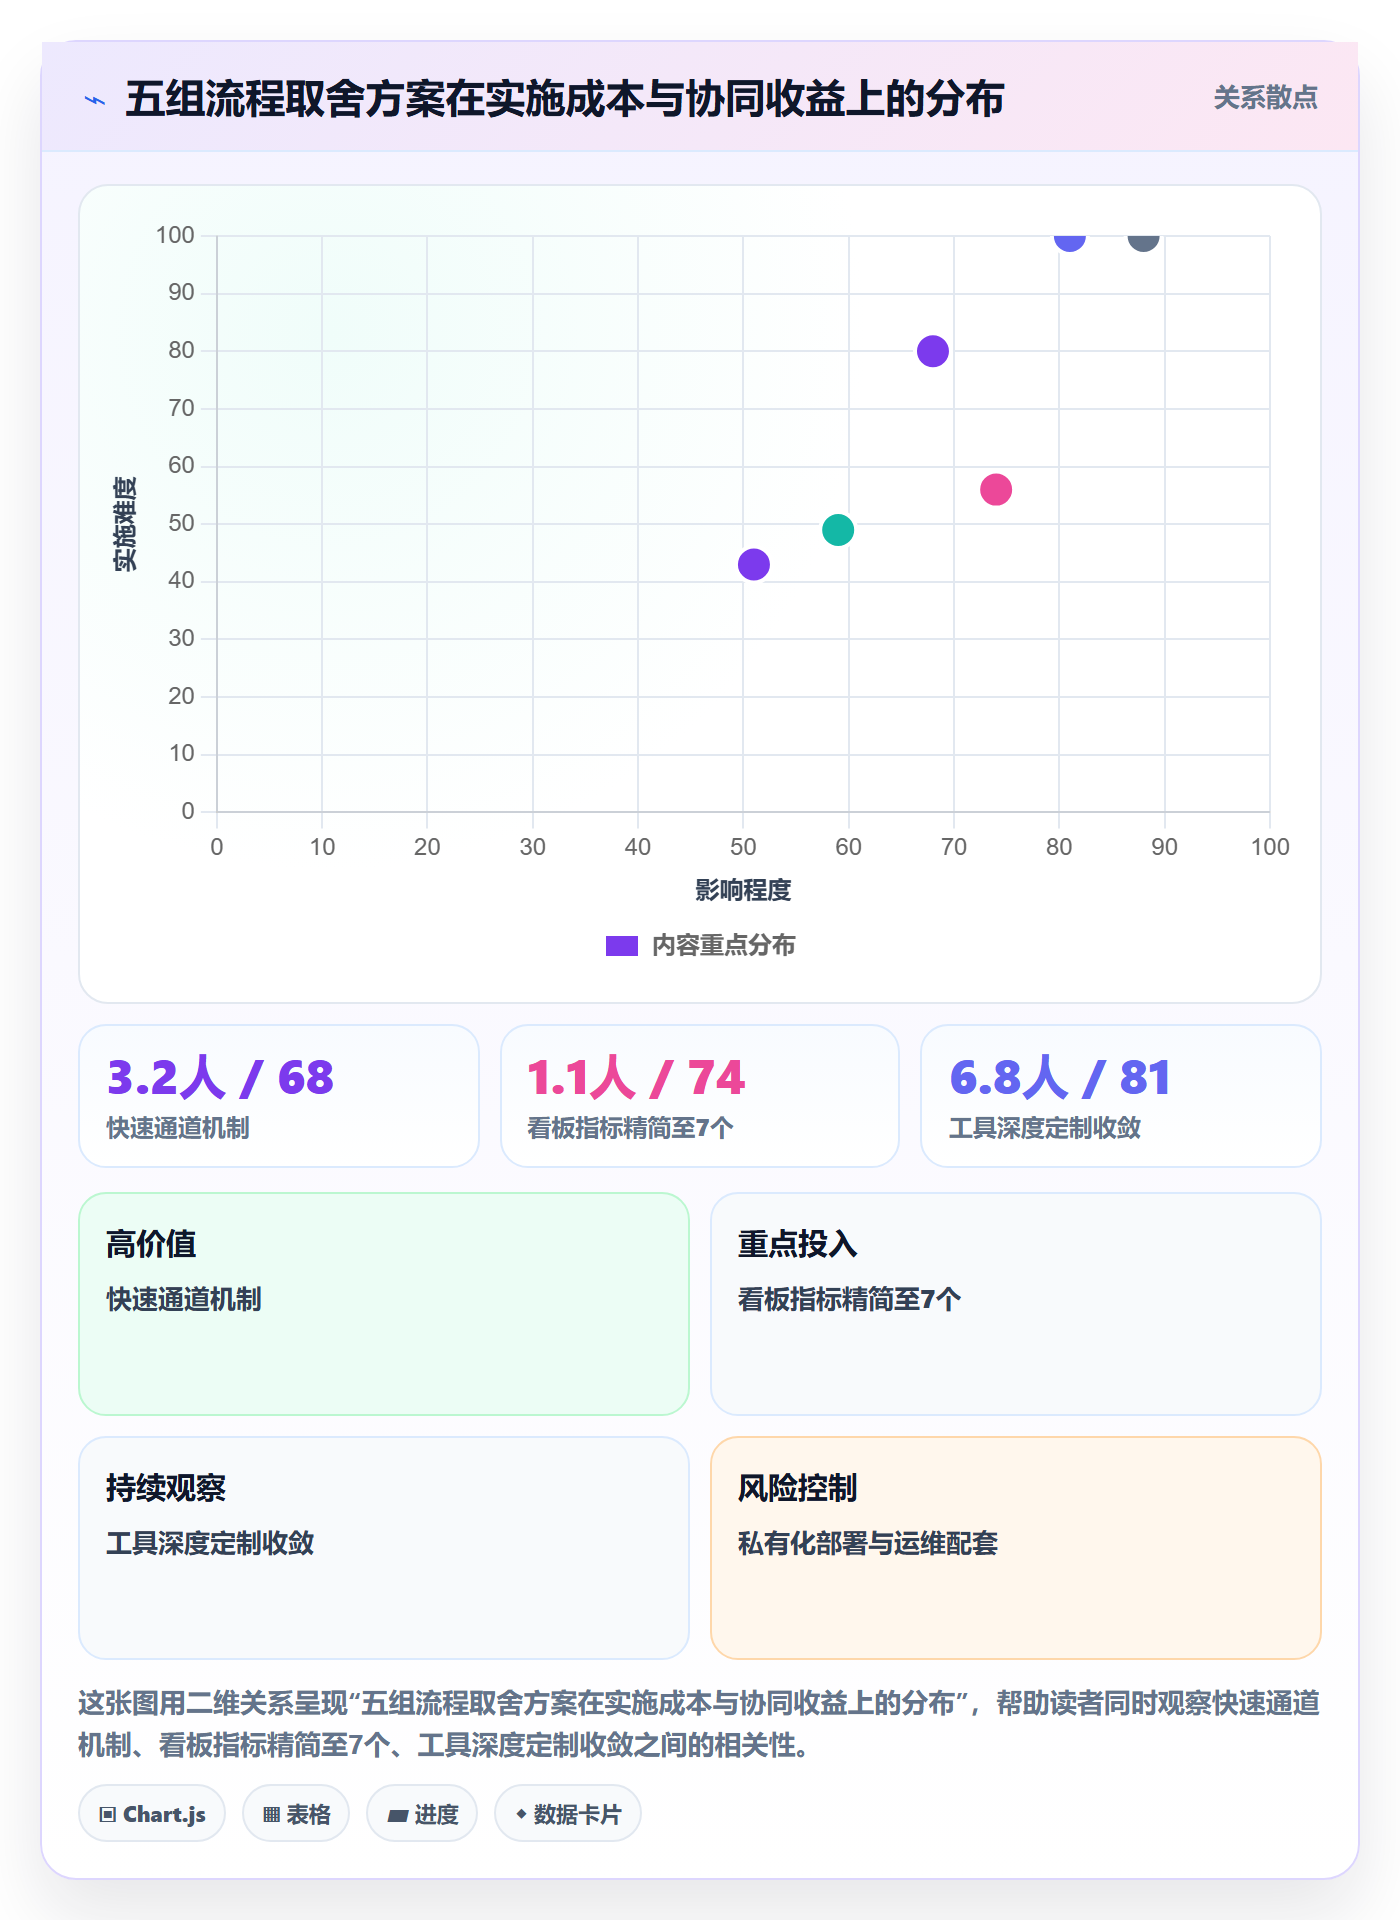Click the 关系散点 label in the header
Viewport: 1400px width, 1920px height.
(x=1265, y=98)
